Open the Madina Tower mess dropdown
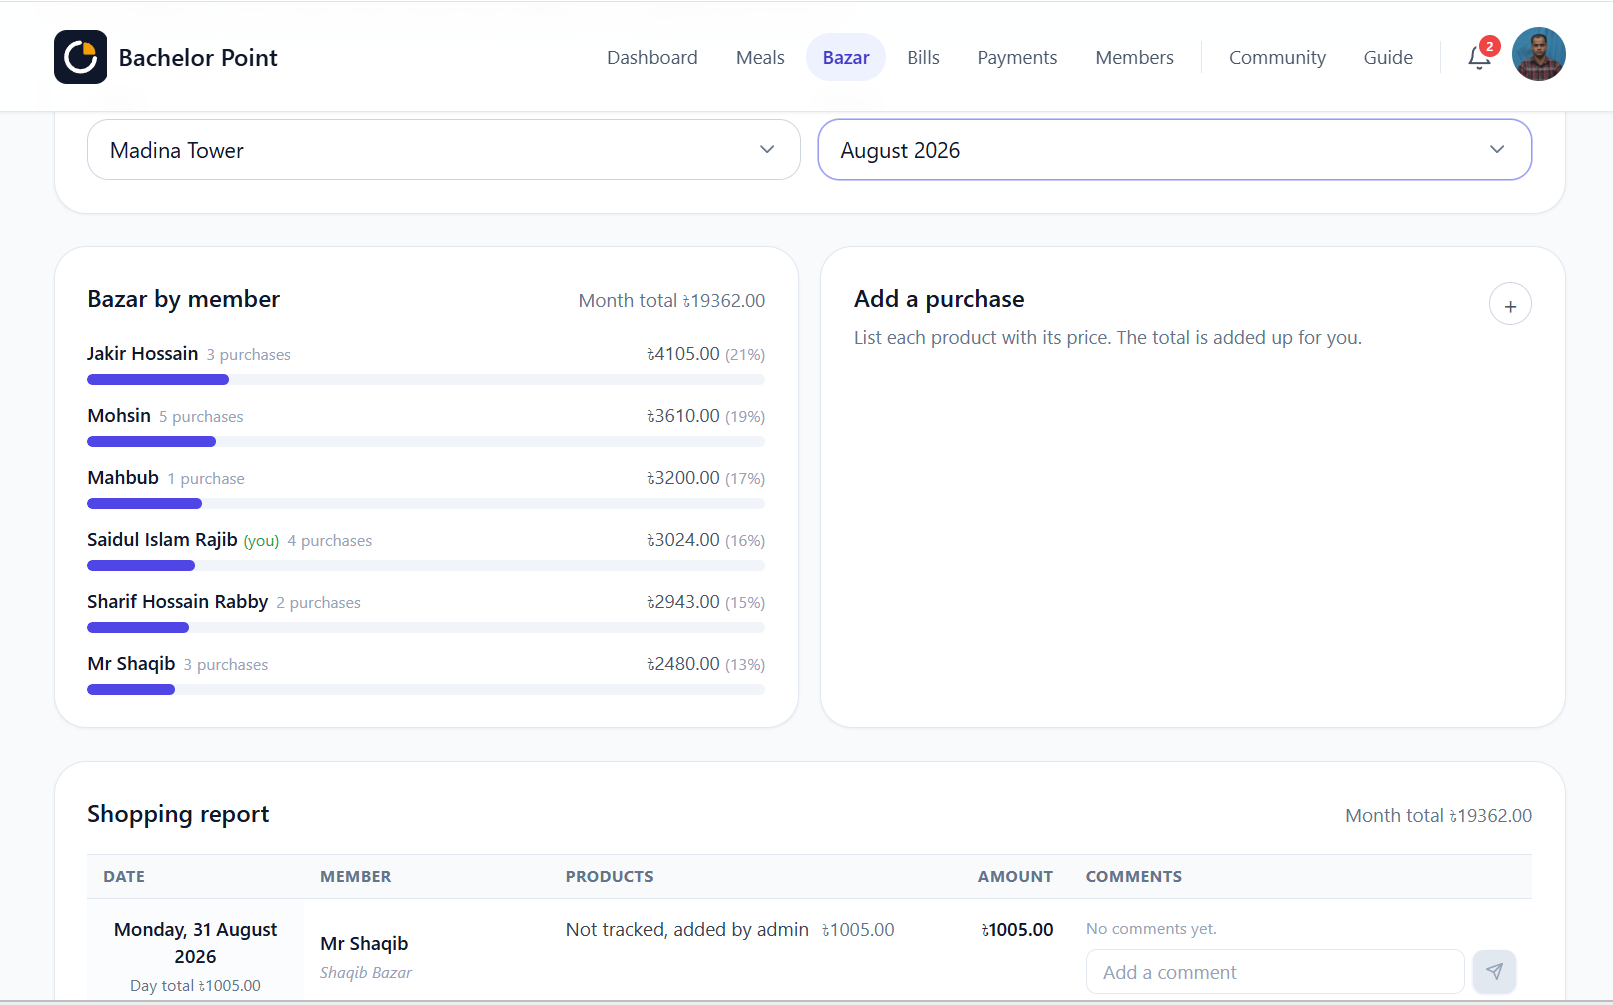Screen dimensions: 1613x1005 pos(444,150)
